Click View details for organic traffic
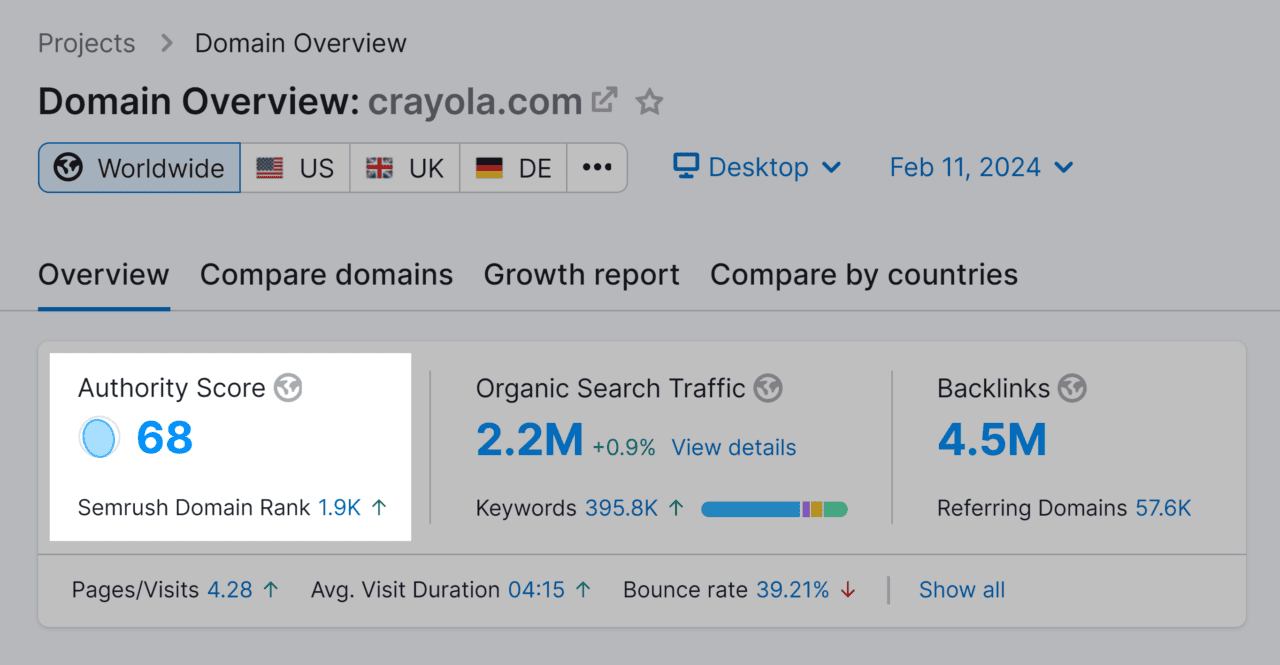The image size is (1280, 665). click(x=733, y=447)
